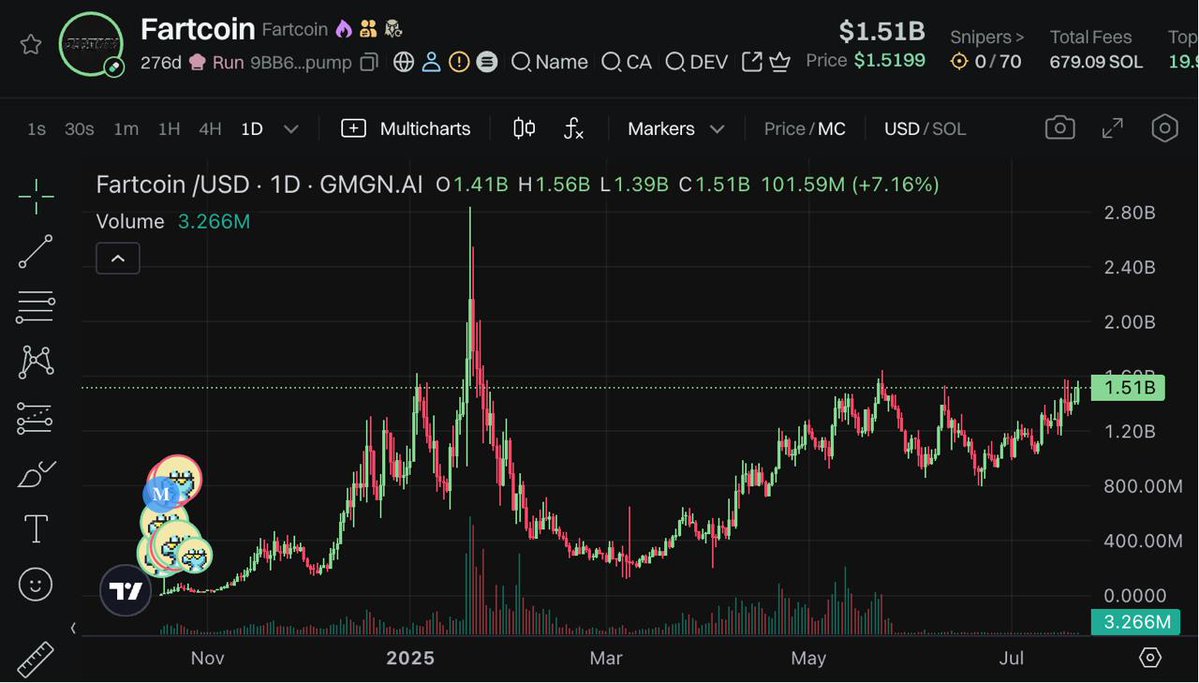Viewport: 1199px width, 683px height.
Task: Open the candlestick chart type icon
Action: coord(525,128)
